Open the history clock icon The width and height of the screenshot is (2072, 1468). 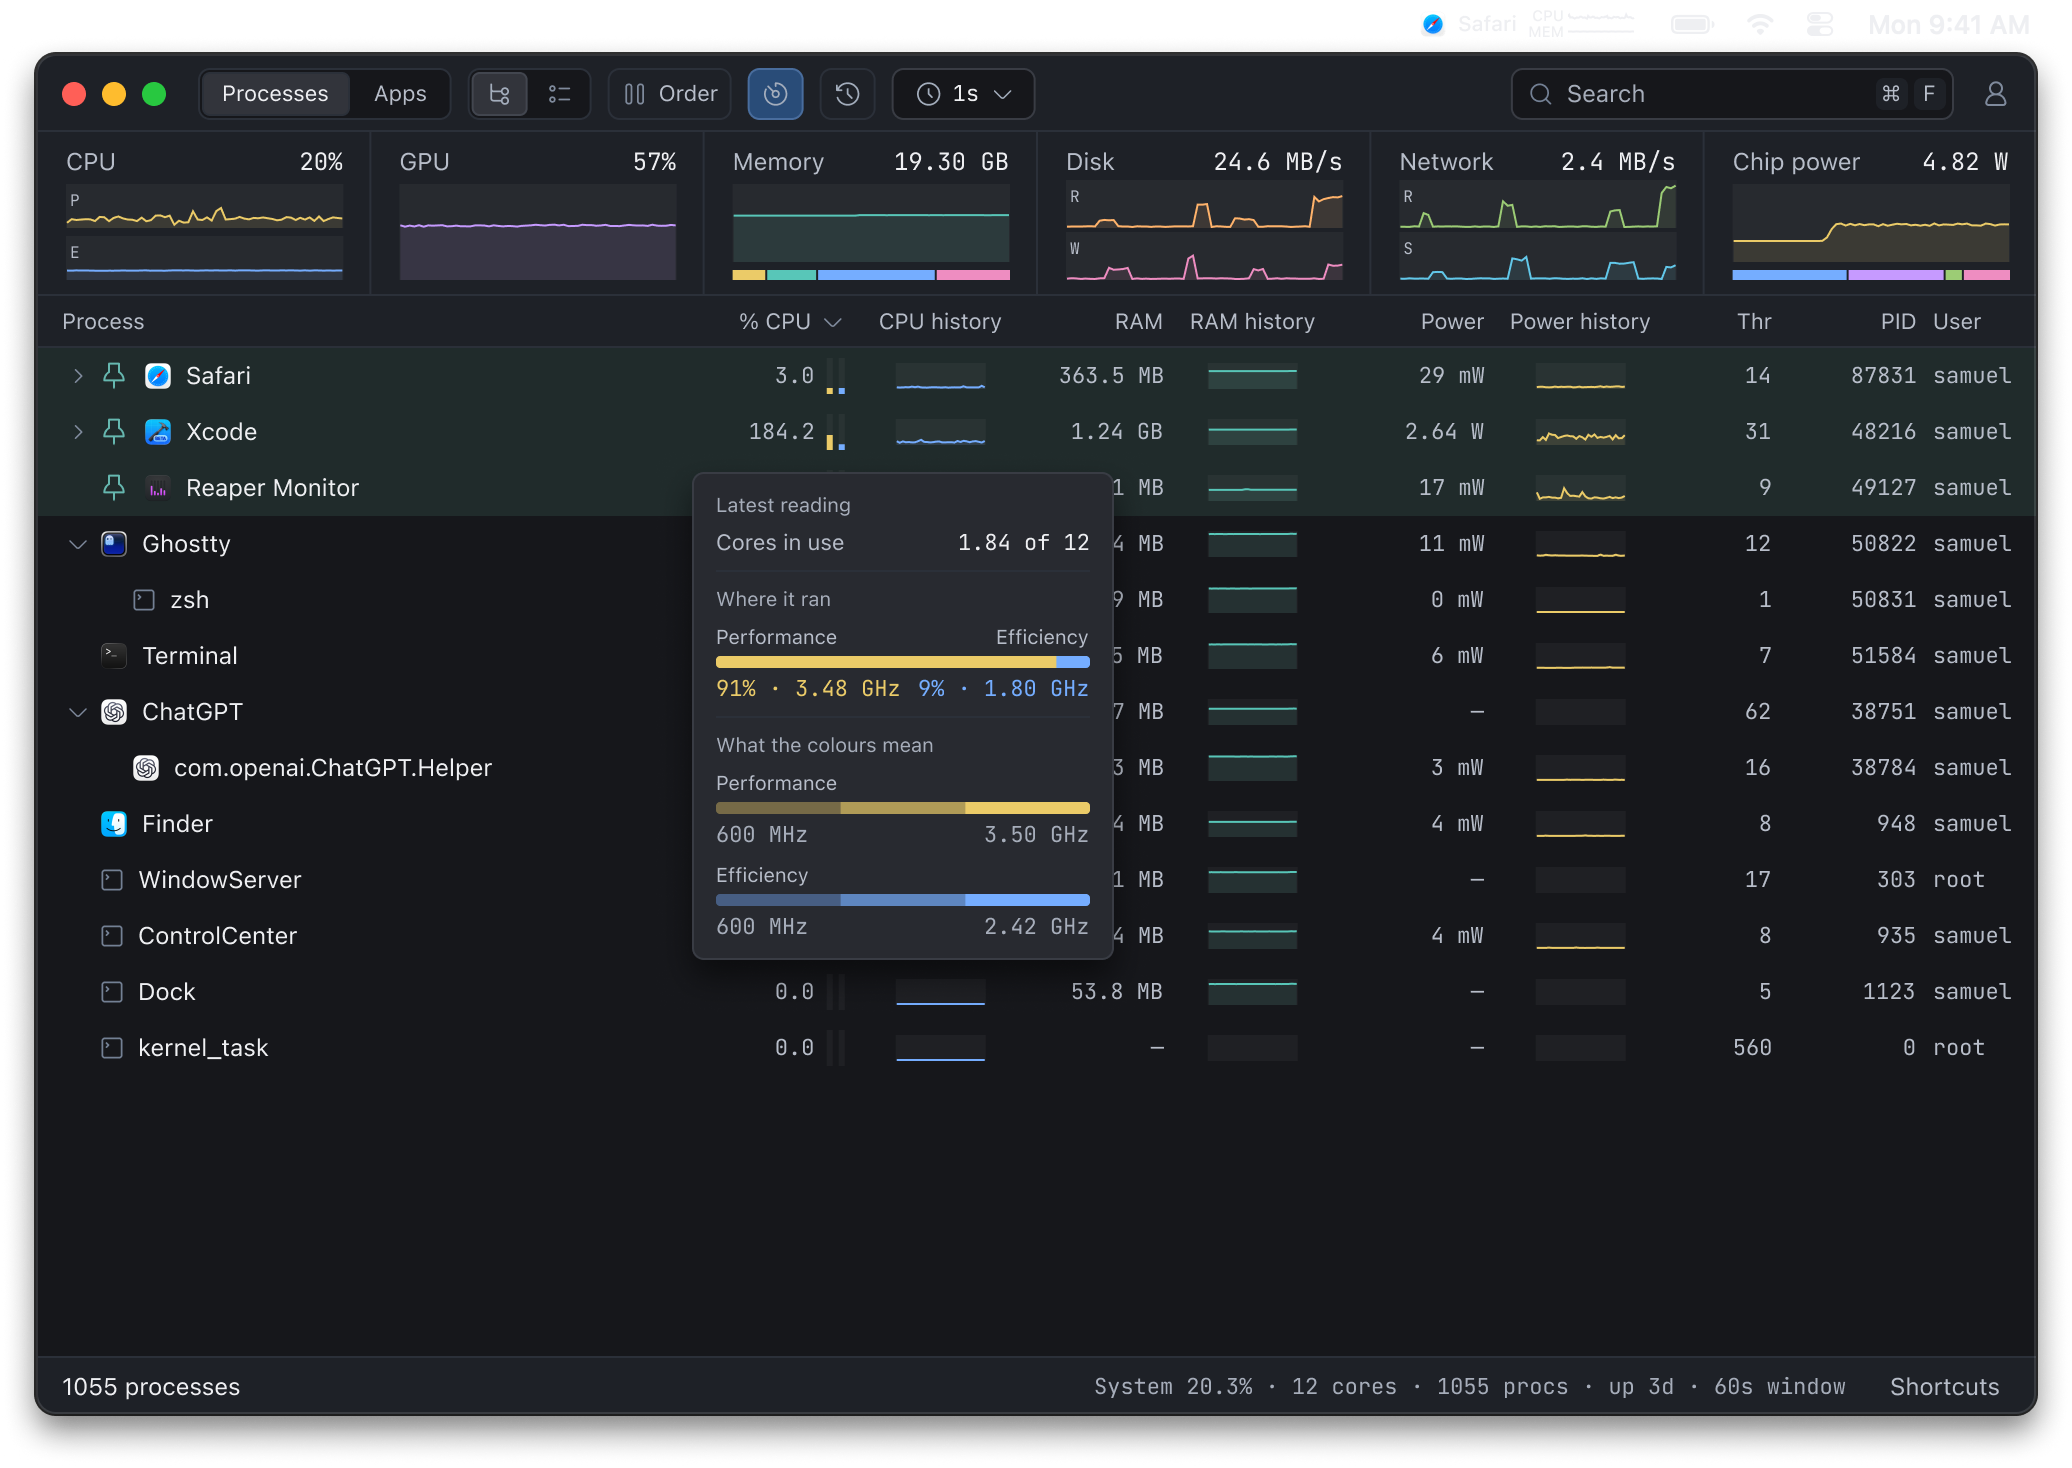pos(847,94)
